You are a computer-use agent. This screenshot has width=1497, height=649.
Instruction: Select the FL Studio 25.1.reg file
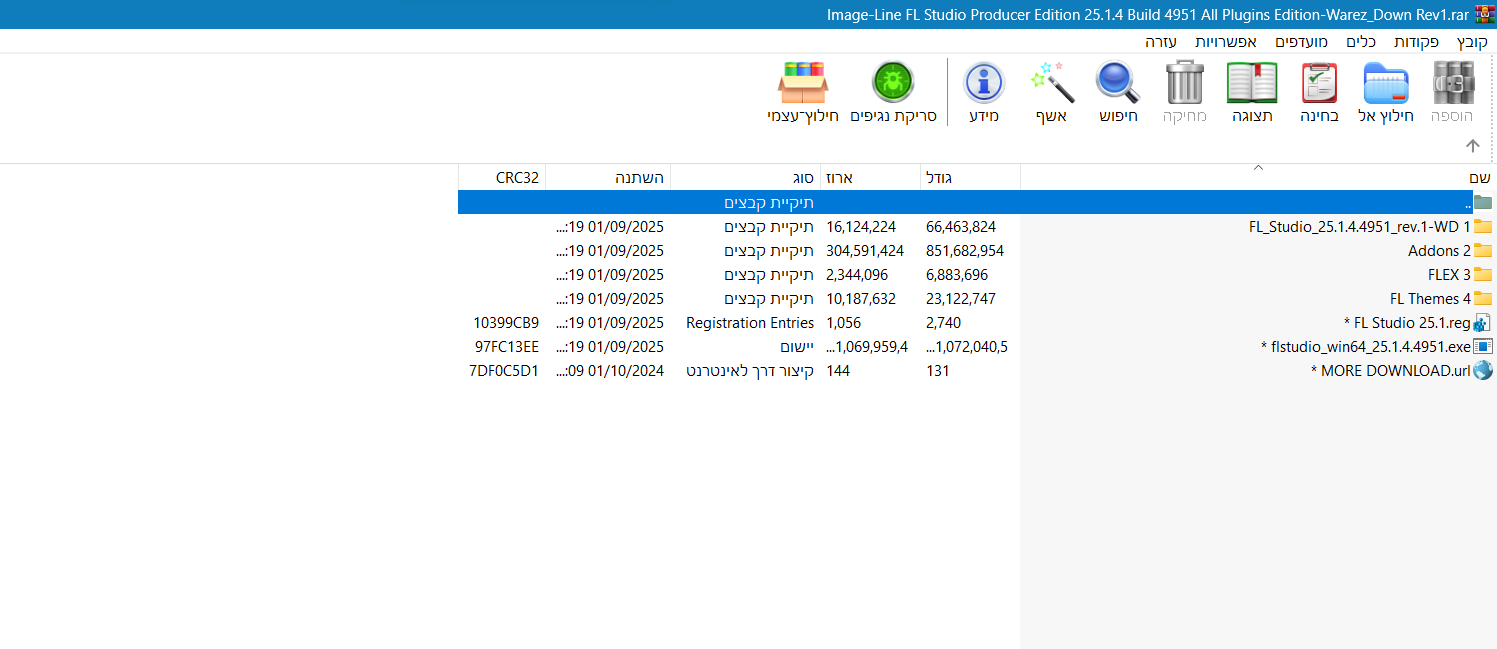point(1412,323)
